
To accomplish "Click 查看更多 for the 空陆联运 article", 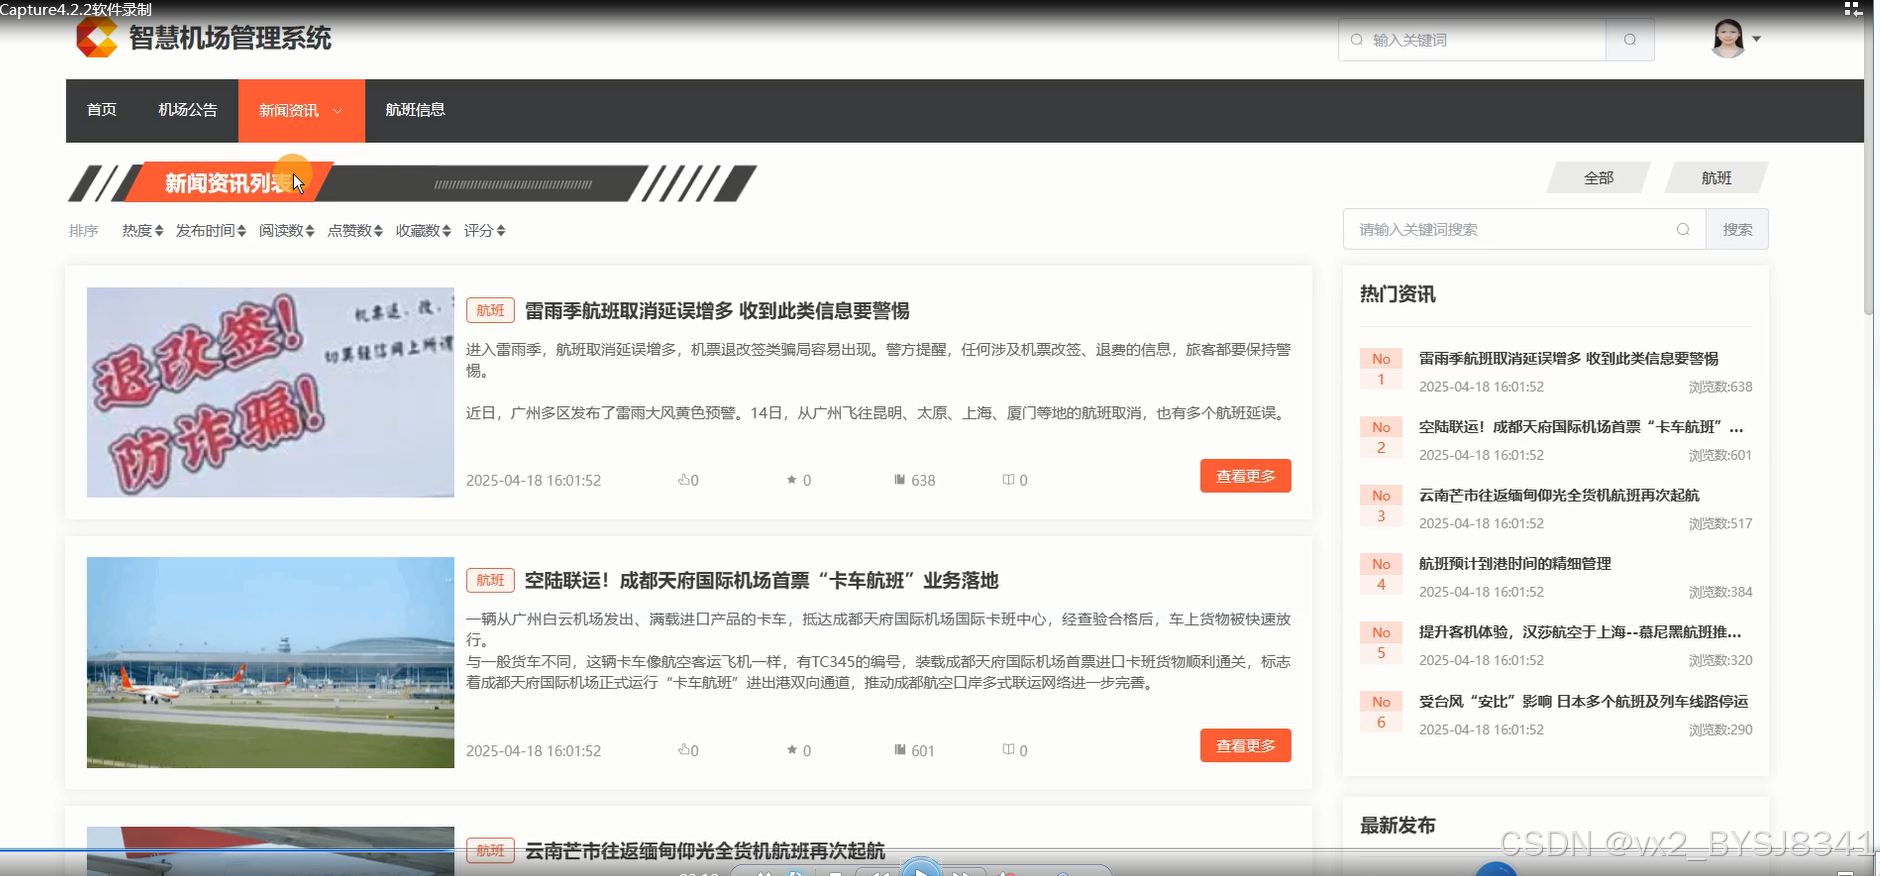I will [1245, 746].
